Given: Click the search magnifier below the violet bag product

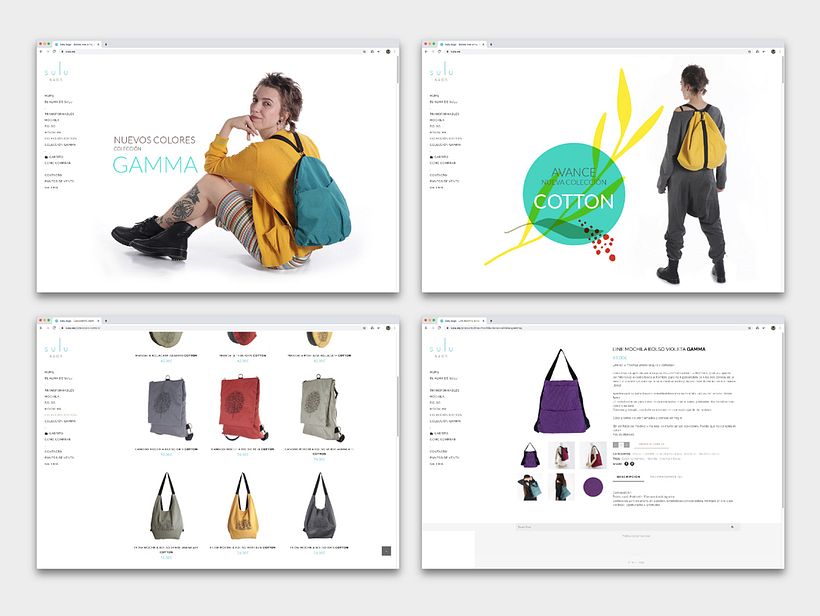Looking at the screenshot, I should click(x=732, y=527).
